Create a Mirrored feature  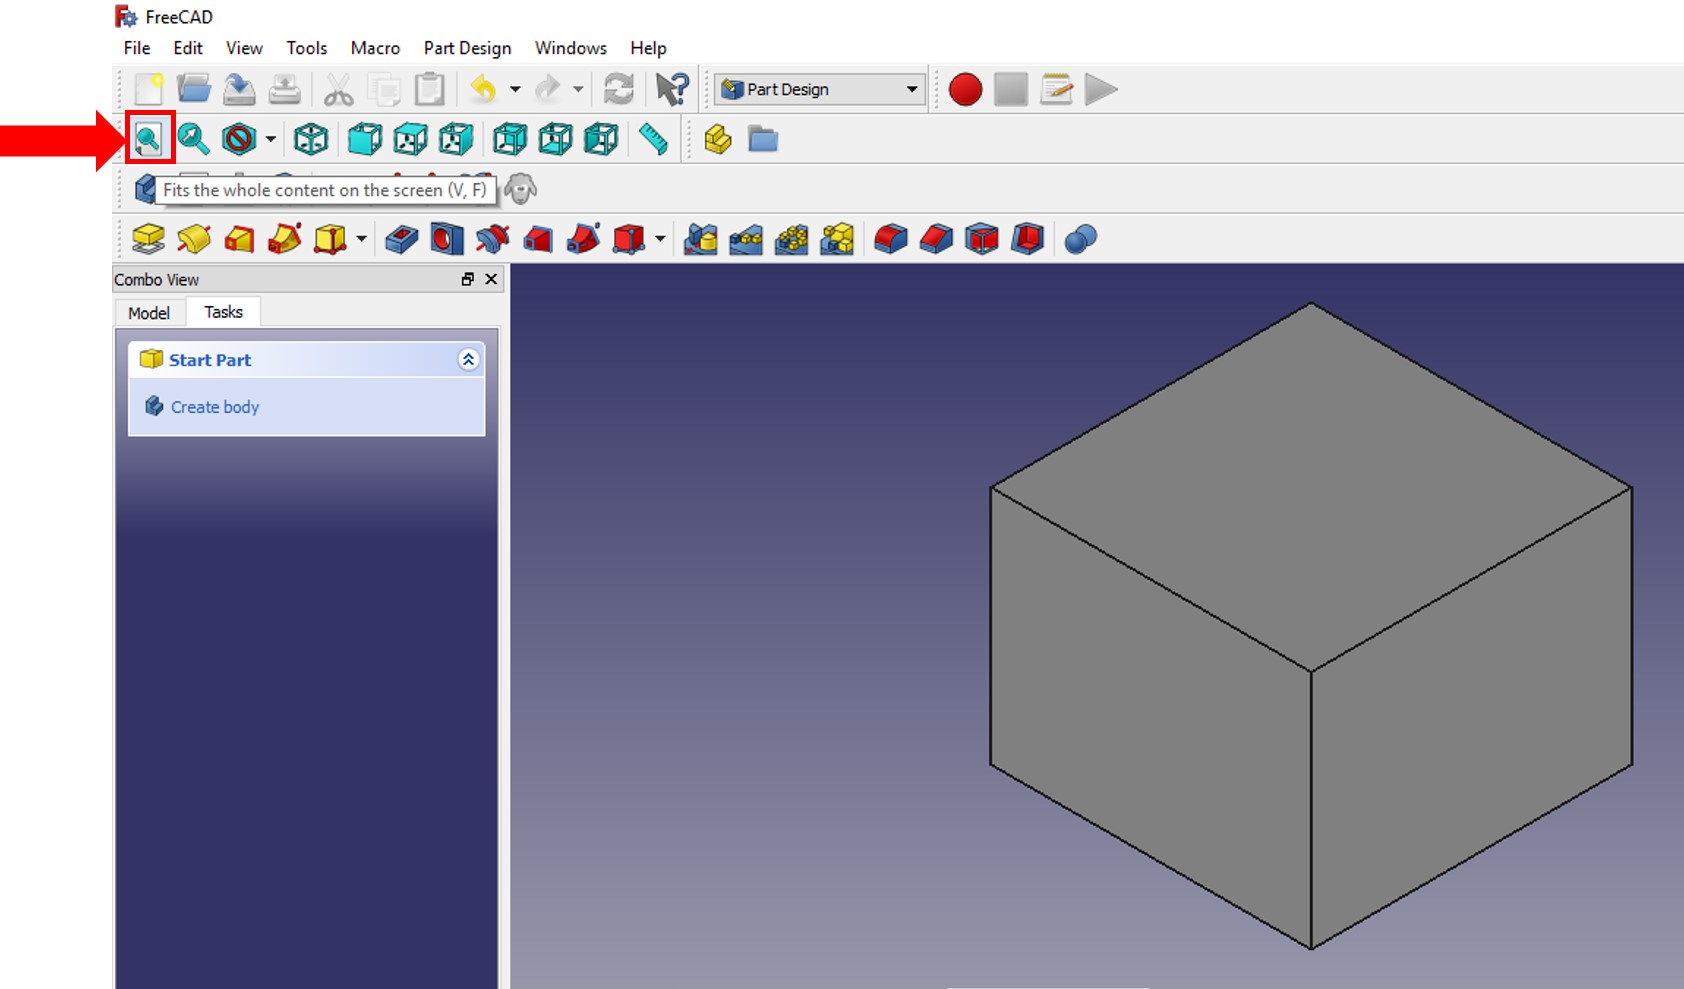point(699,238)
